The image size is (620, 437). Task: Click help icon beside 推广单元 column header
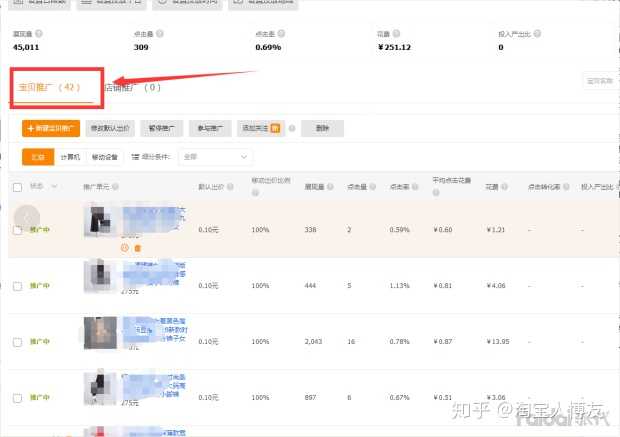[x=113, y=187]
